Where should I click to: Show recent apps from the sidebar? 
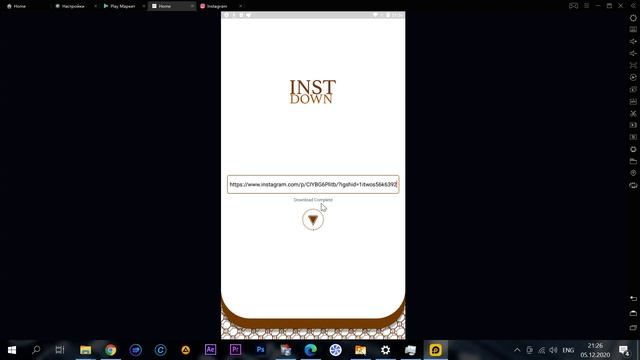click(633, 328)
